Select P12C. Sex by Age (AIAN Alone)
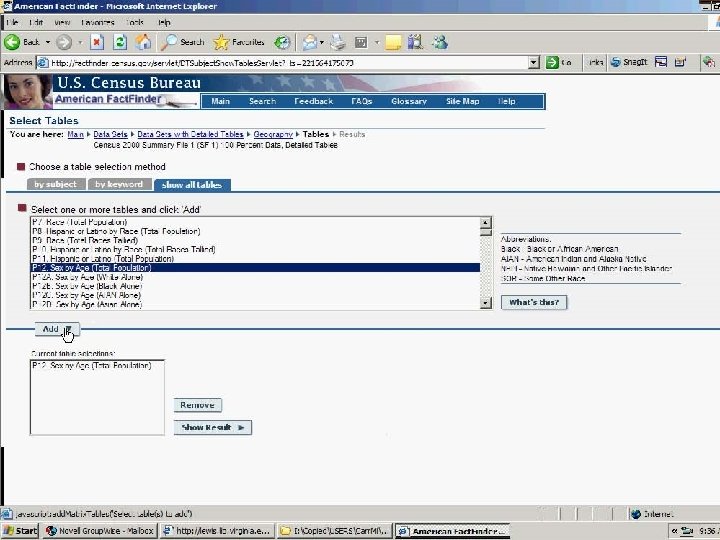 pos(255,295)
